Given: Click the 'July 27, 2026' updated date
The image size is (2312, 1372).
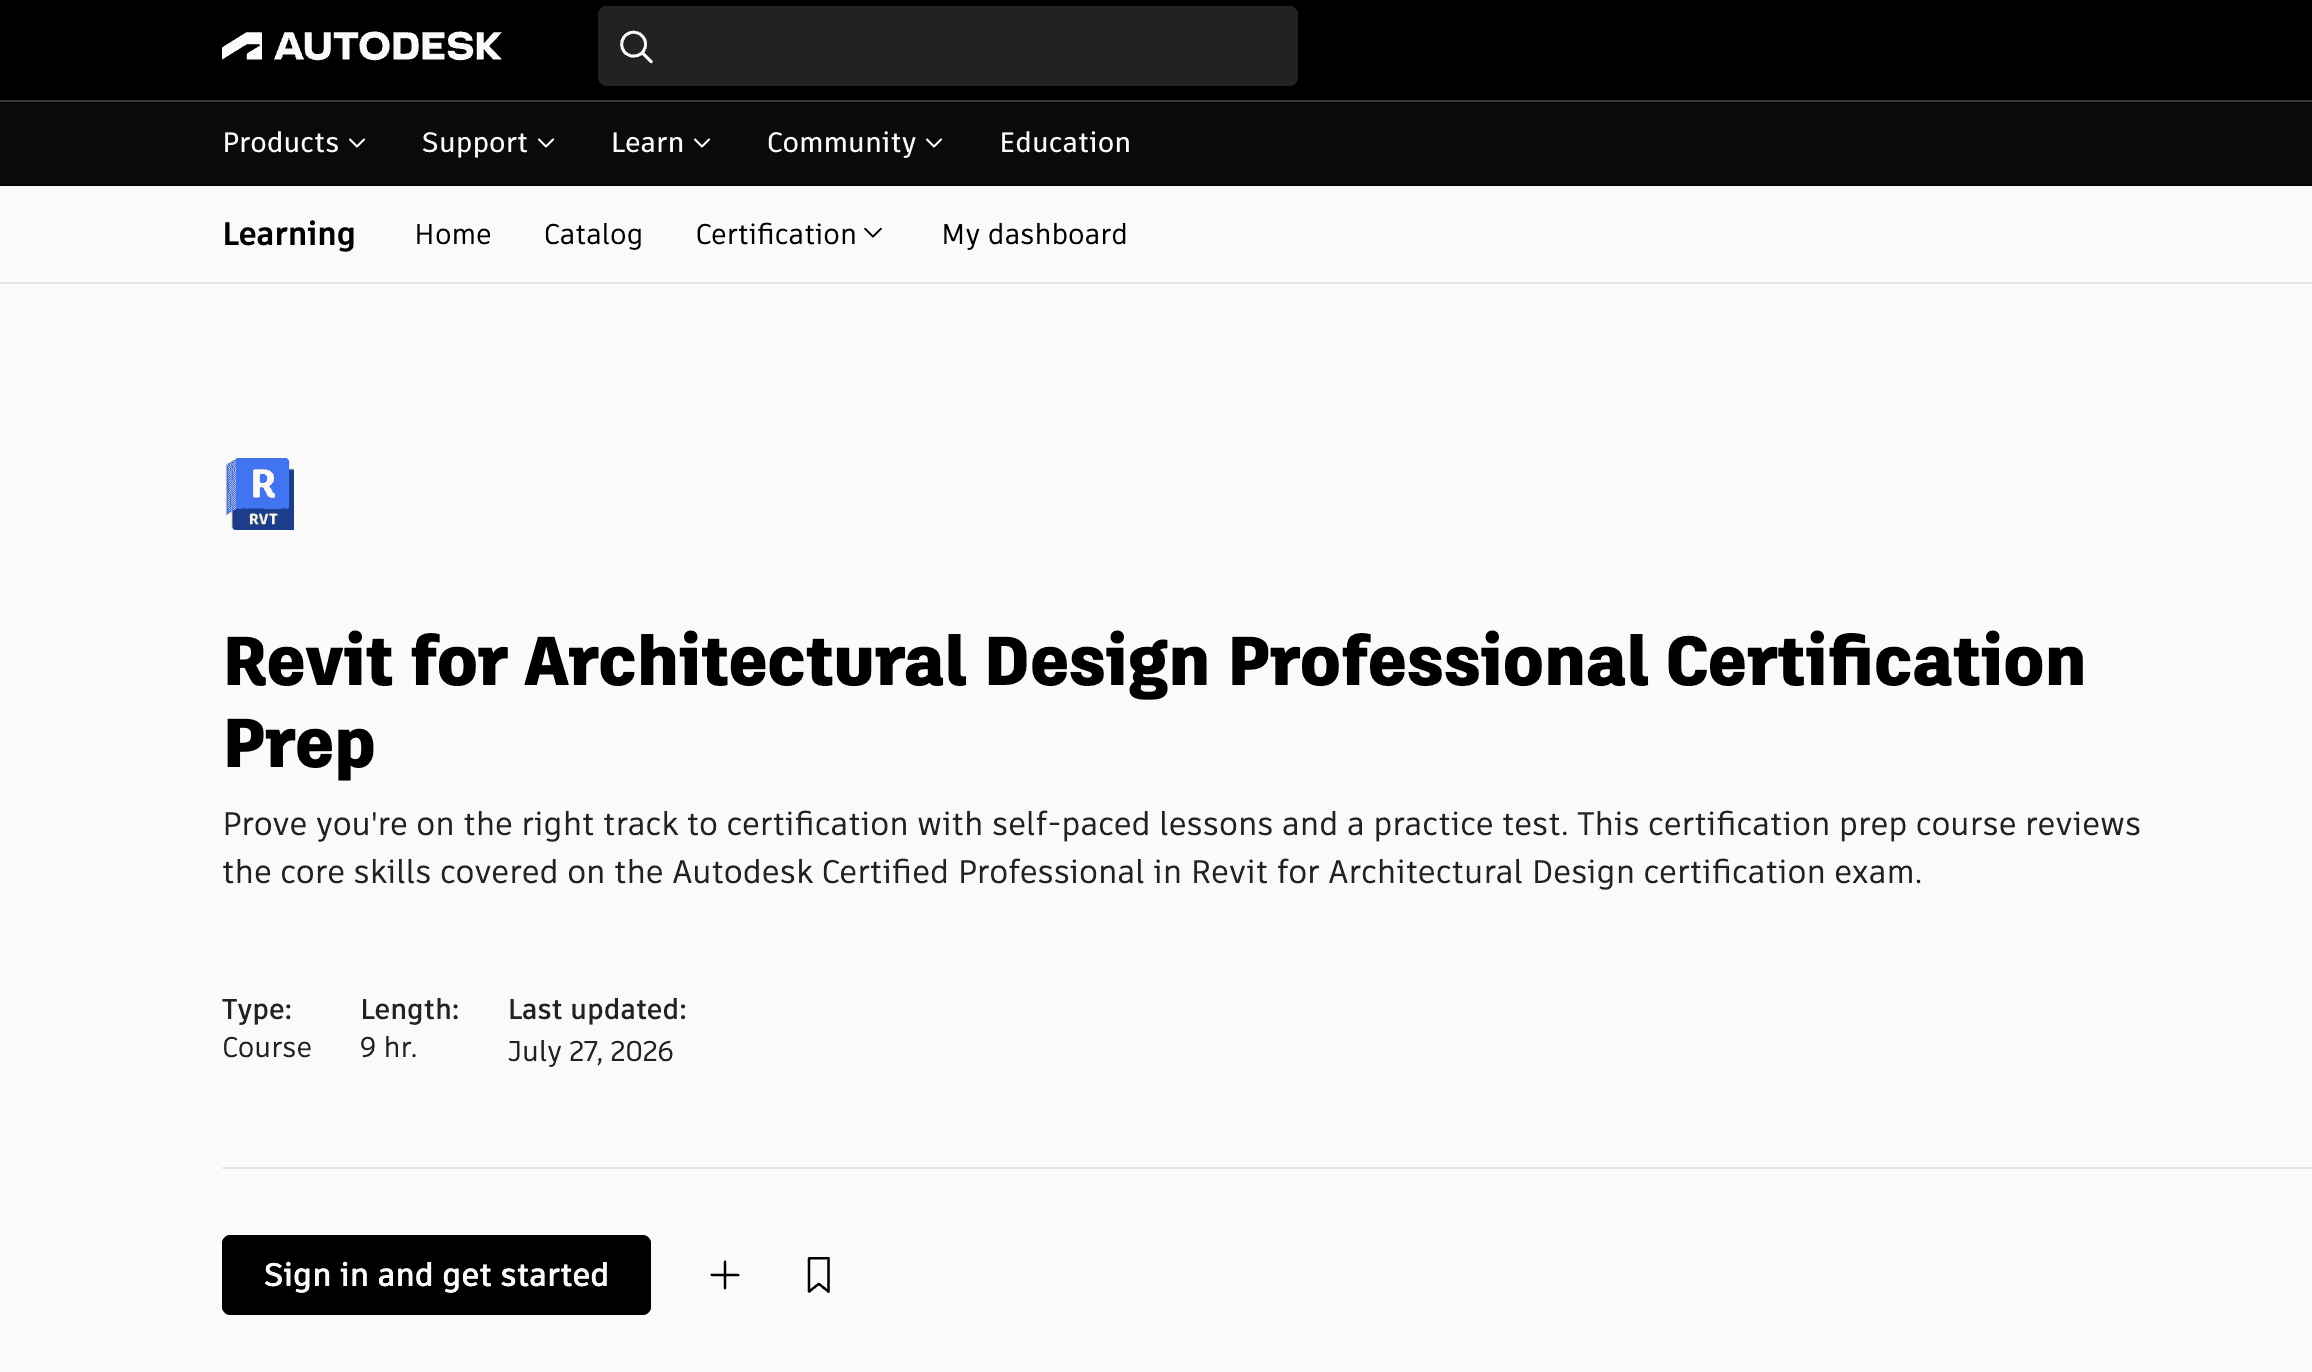Looking at the screenshot, I should coord(590,1051).
